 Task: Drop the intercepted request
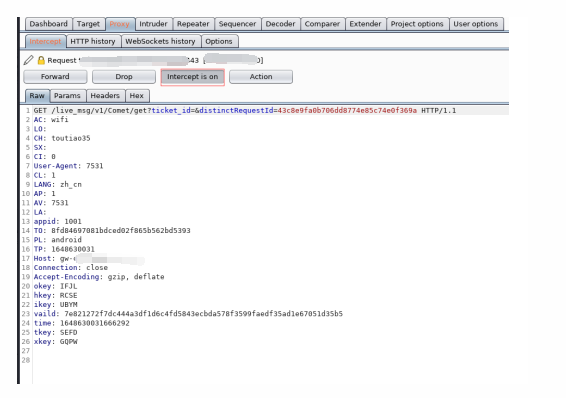124,76
